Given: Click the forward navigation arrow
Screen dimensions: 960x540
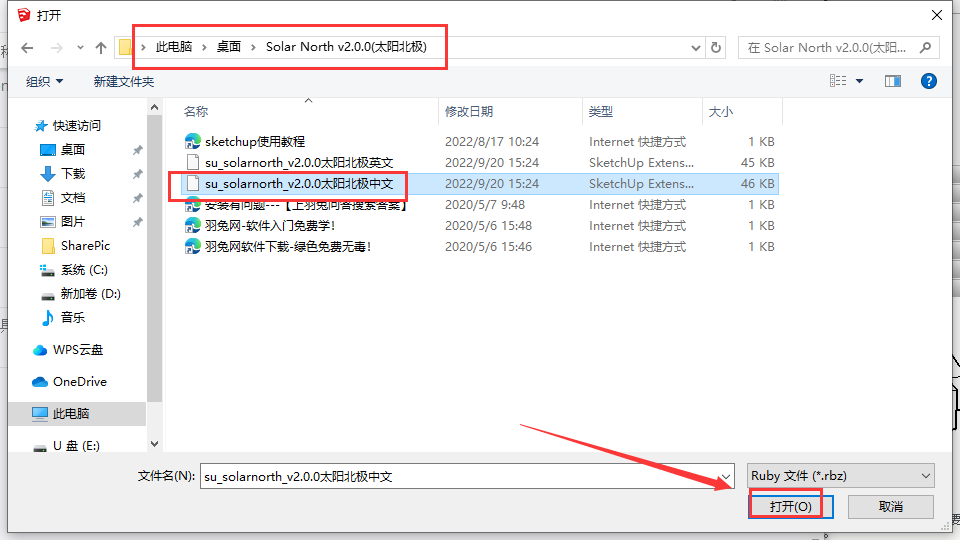Looking at the screenshot, I should click(x=56, y=48).
